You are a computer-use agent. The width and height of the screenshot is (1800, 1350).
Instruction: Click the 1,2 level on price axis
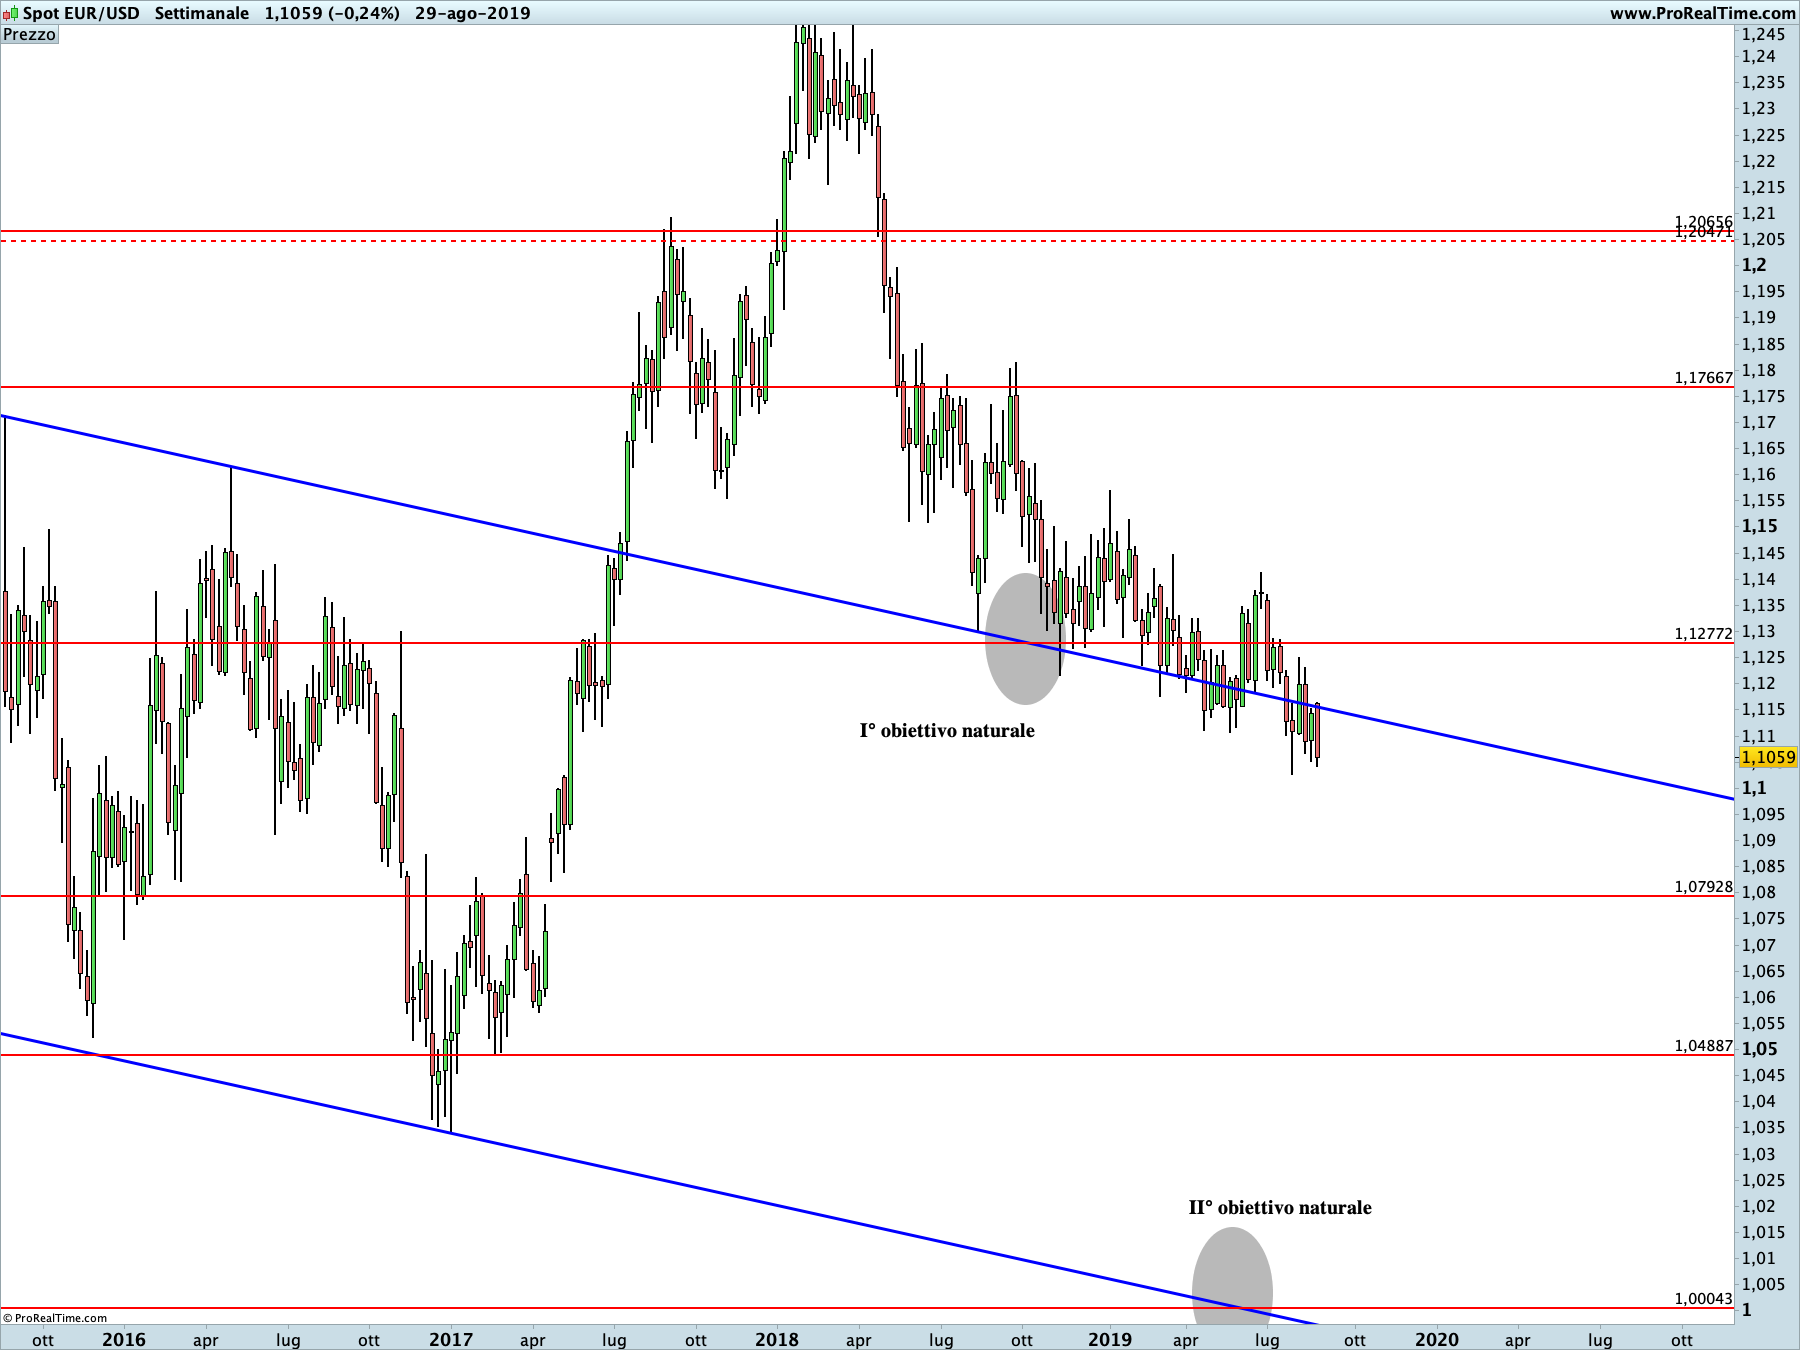[x=1754, y=265]
